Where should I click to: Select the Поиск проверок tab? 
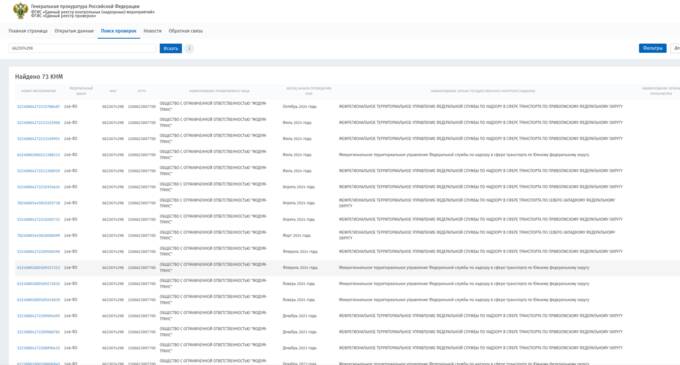pyautogui.click(x=118, y=31)
